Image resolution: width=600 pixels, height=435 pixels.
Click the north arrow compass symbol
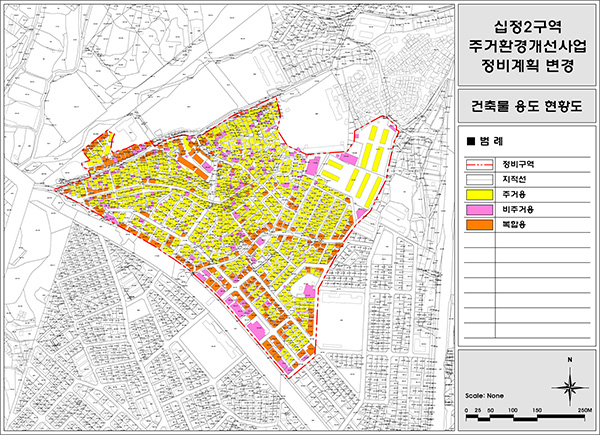coord(568,381)
